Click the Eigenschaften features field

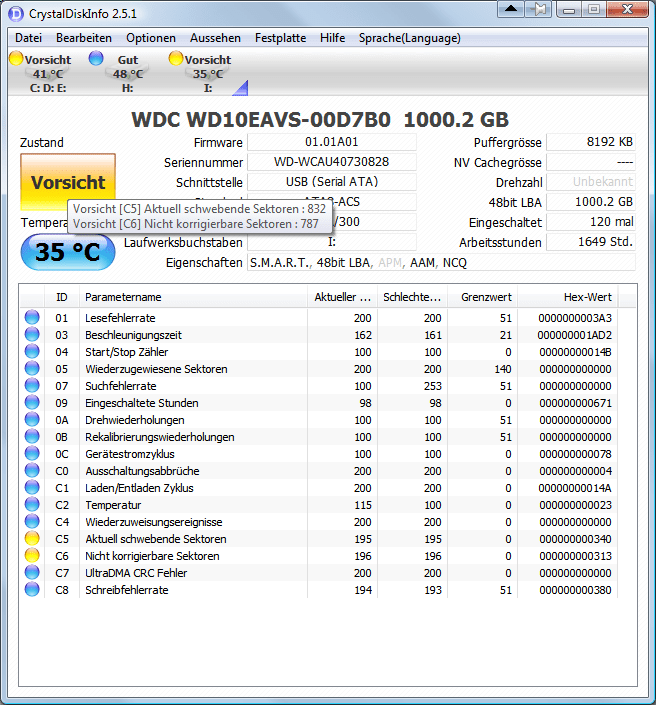click(441, 262)
